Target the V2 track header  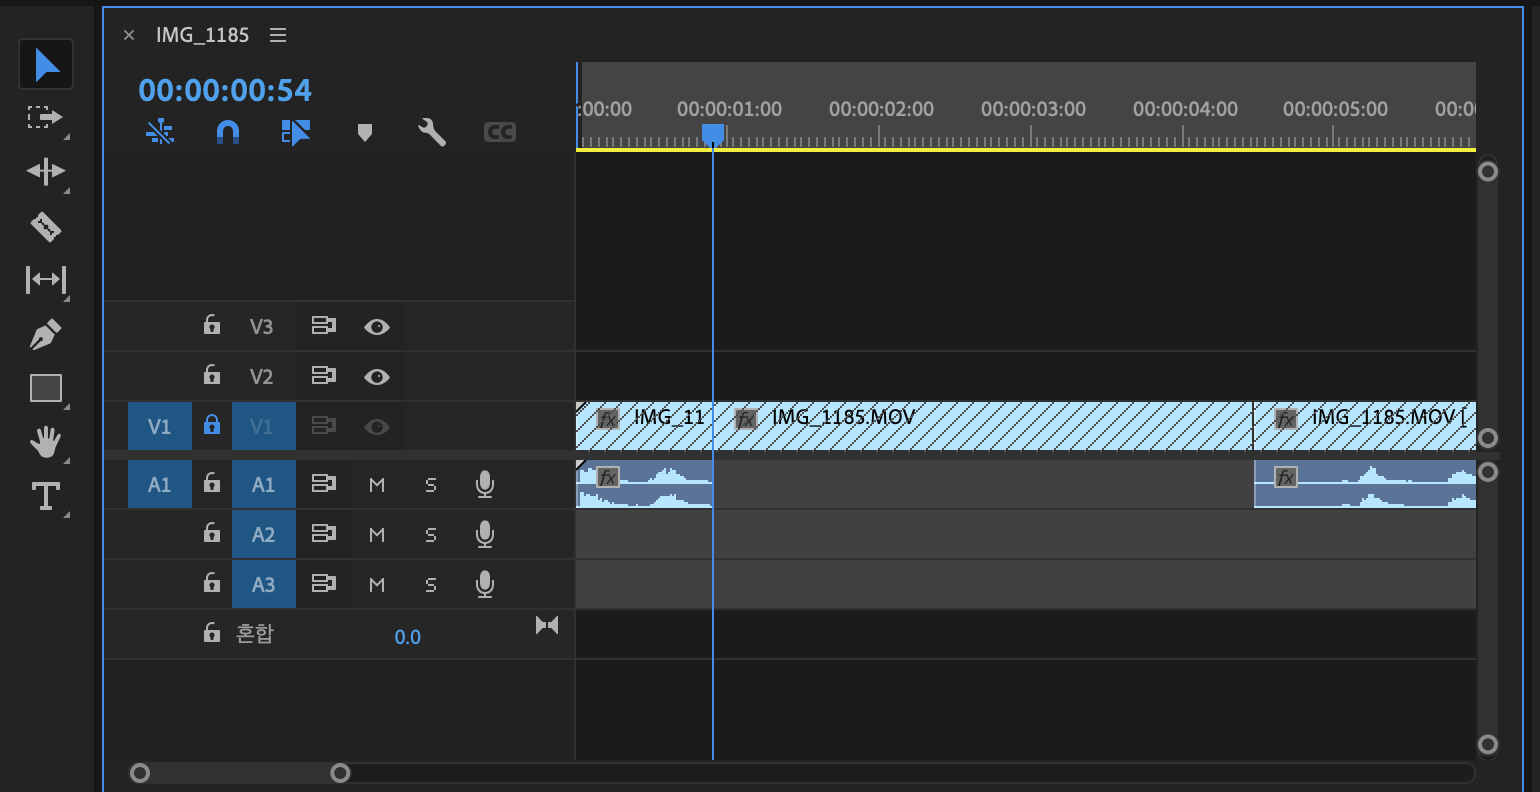(261, 377)
